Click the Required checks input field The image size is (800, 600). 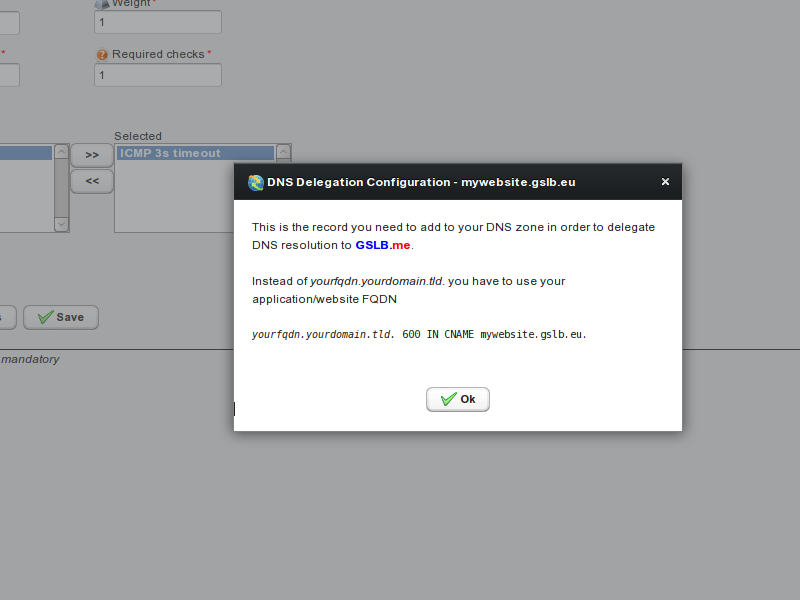point(158,75)
